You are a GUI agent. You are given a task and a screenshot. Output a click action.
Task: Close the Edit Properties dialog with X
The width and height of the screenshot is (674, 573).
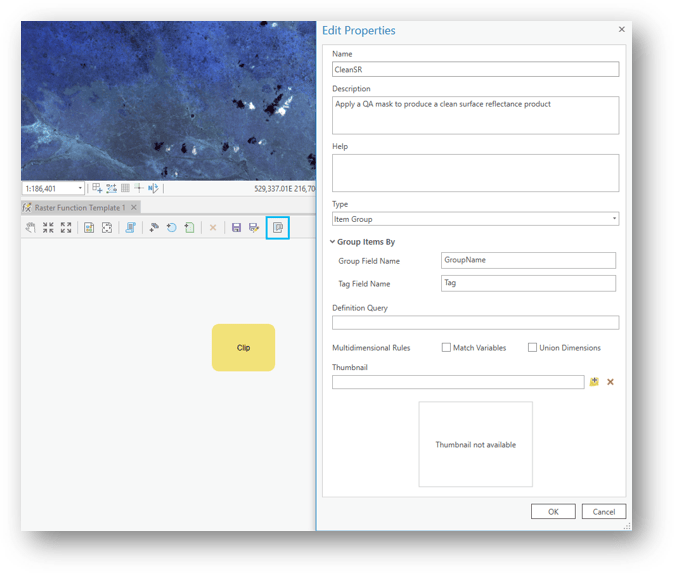[x=622, y=29]
